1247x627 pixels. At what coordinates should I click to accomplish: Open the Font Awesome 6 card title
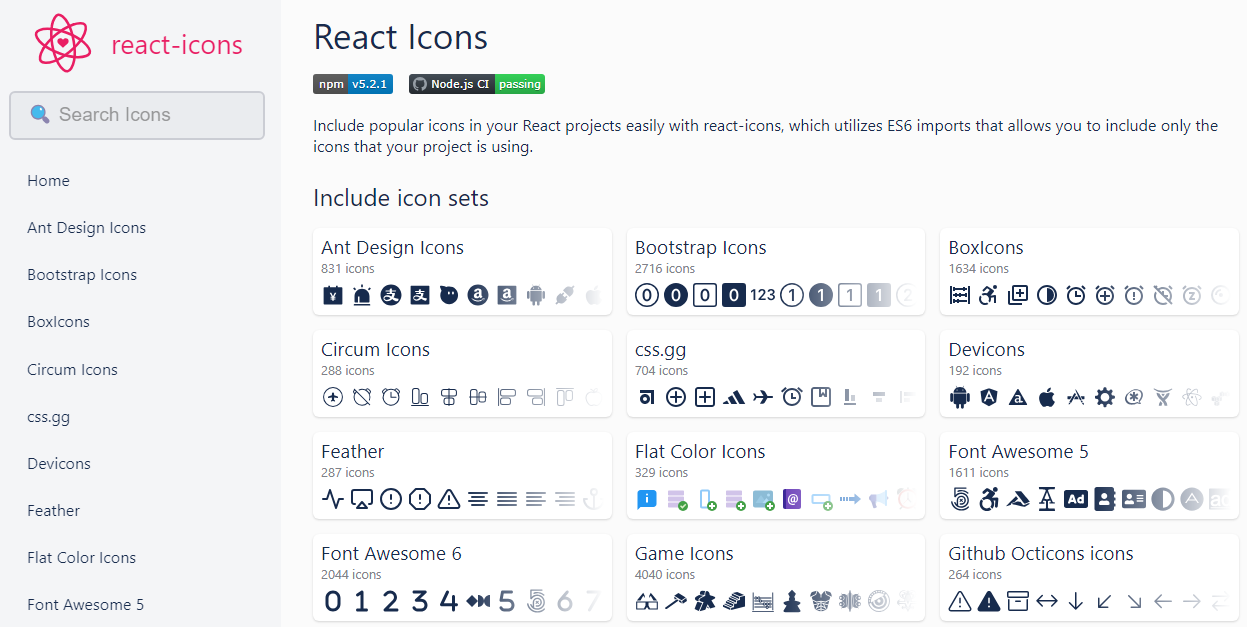pos(392,554)
